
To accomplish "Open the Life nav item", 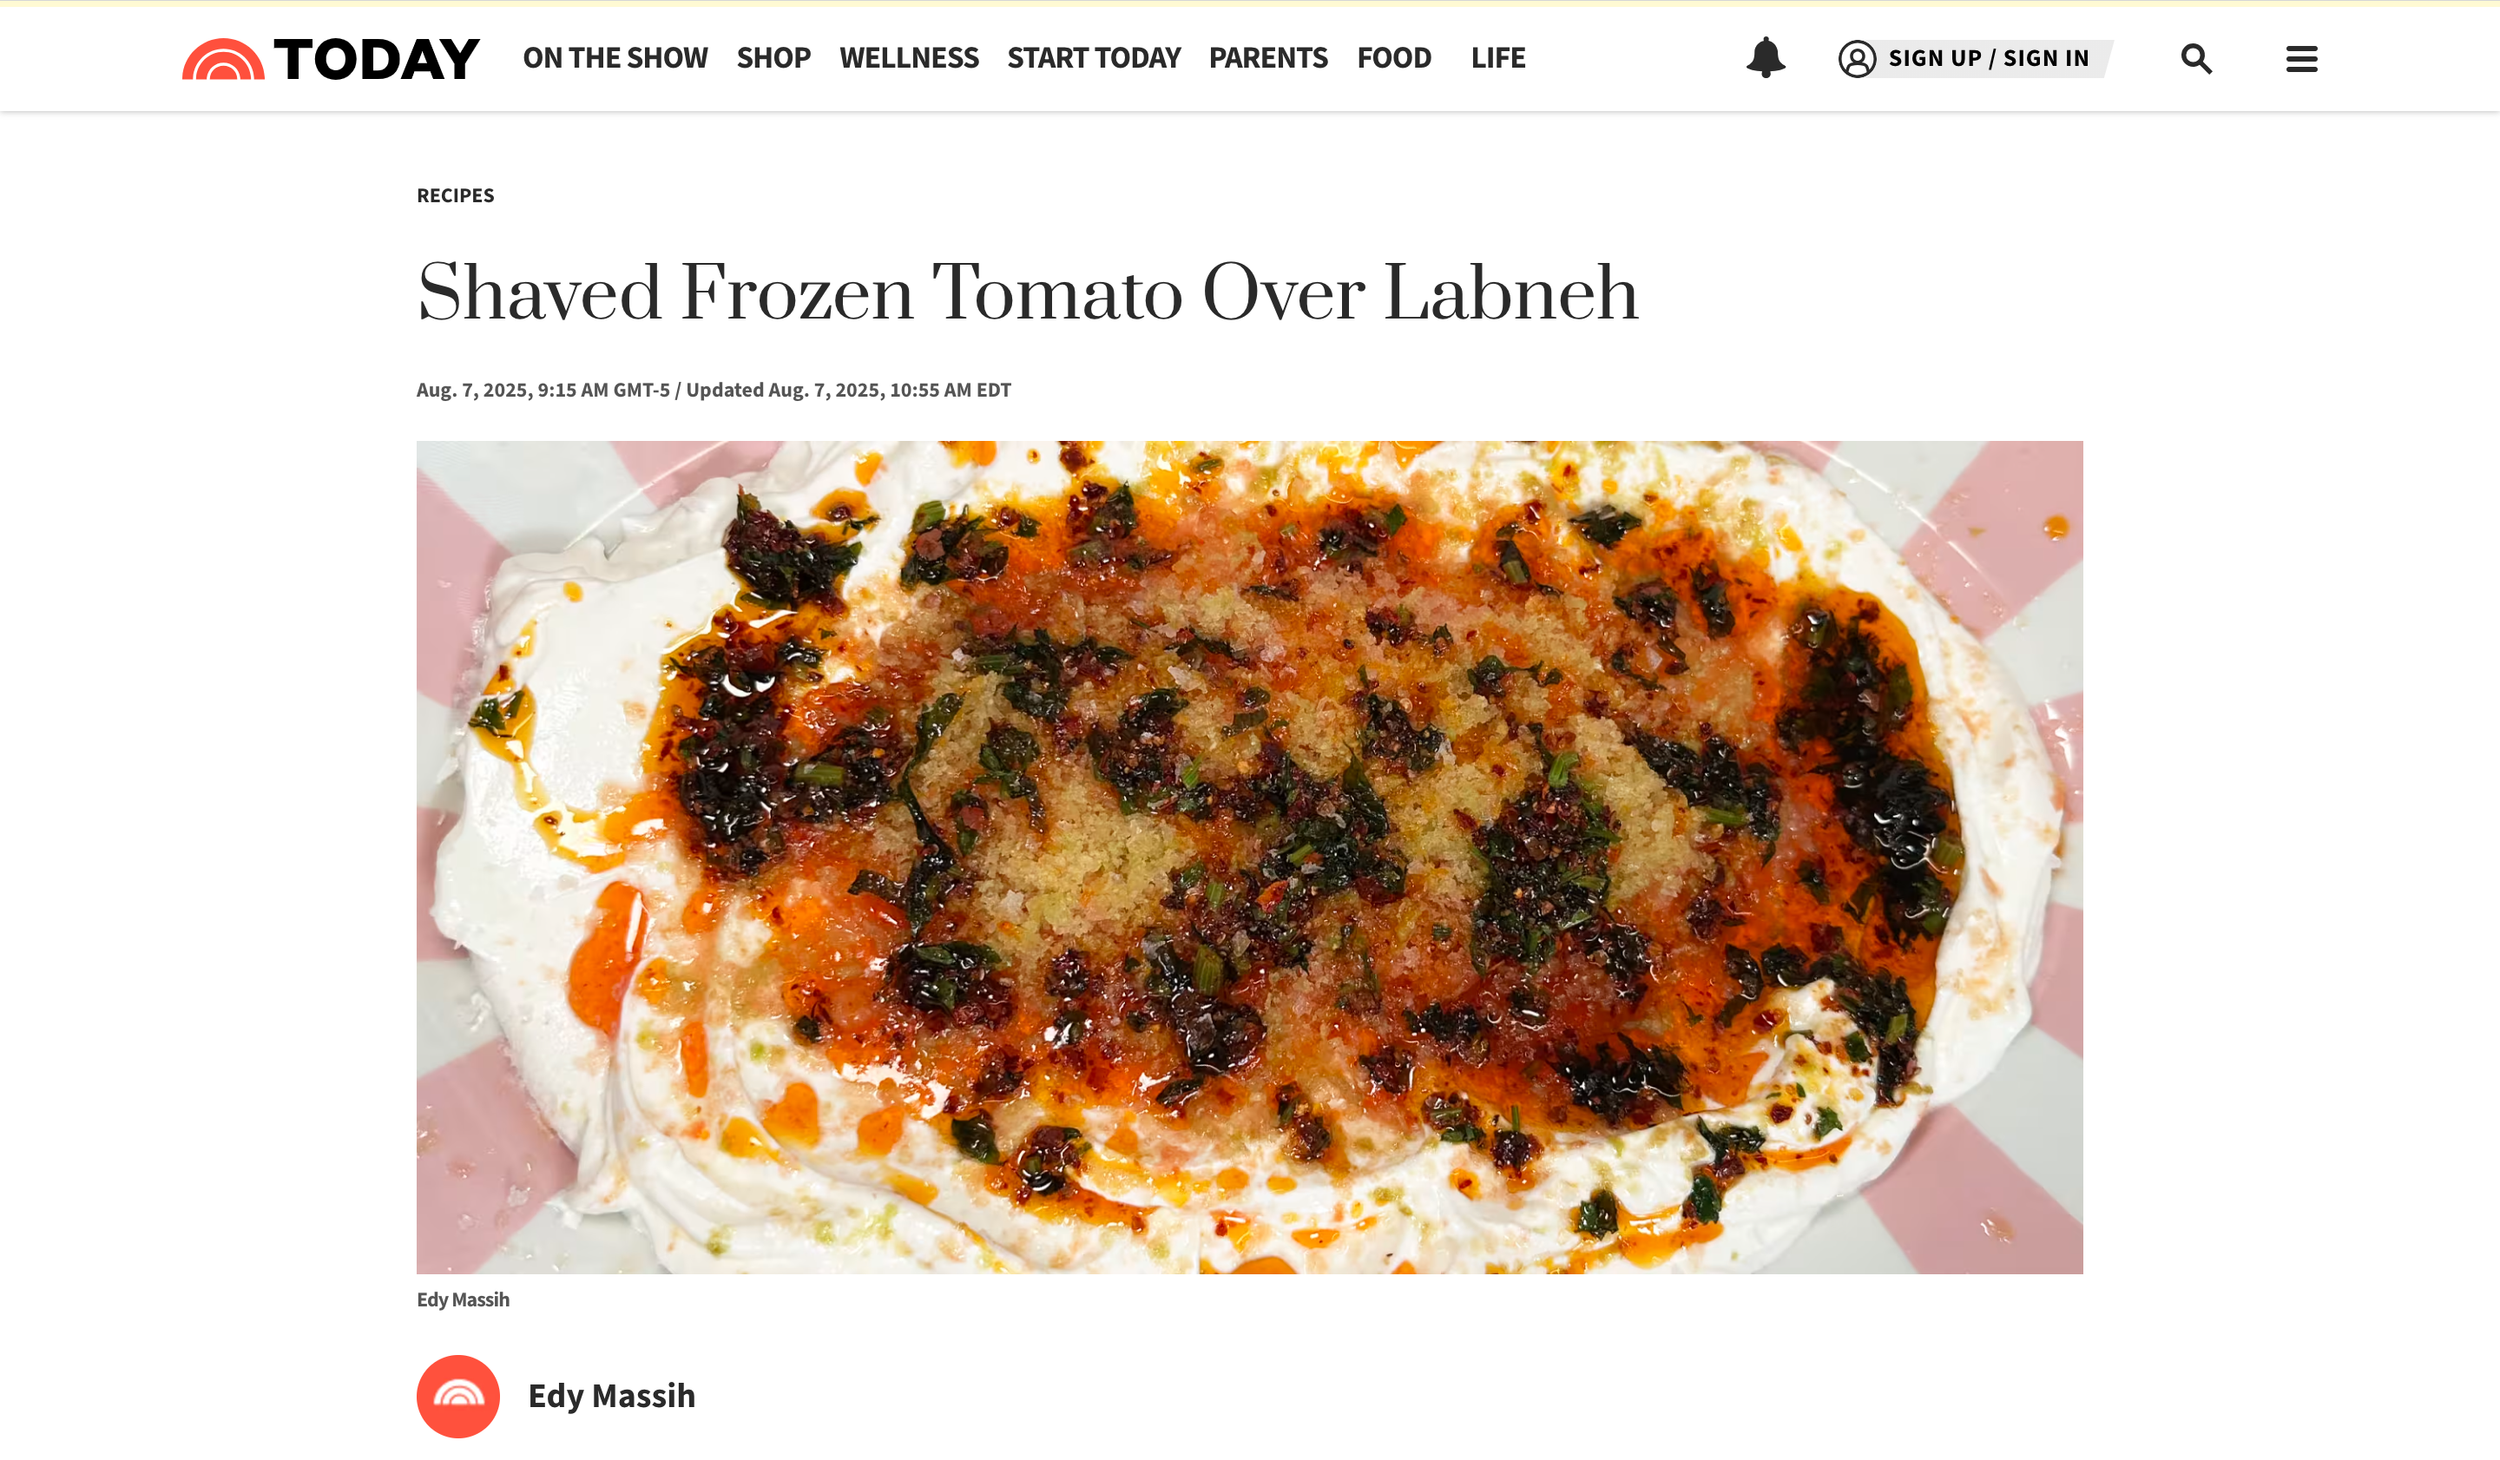I will click(x=1498, y=58).
